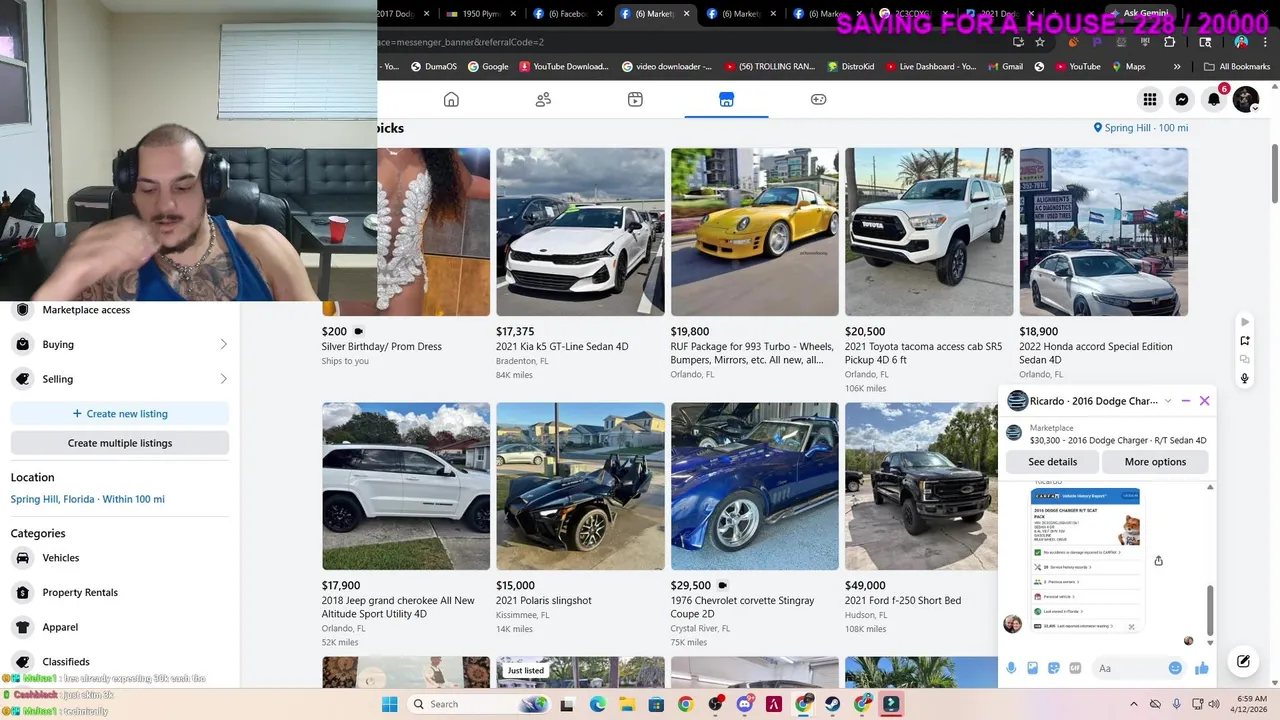The width and height of the screenshot is (1280, 720).
Task: Click the chat conversation scrollbar
Action: pos(1210,610)
